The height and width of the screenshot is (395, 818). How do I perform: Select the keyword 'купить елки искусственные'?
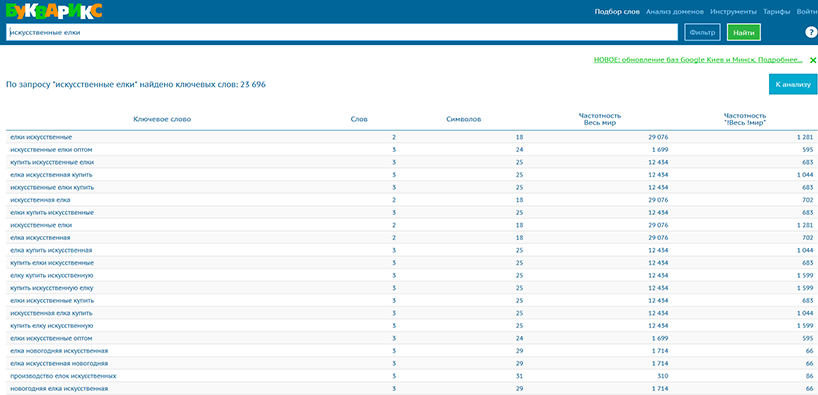pyautogui.click(x=52, y=262)
